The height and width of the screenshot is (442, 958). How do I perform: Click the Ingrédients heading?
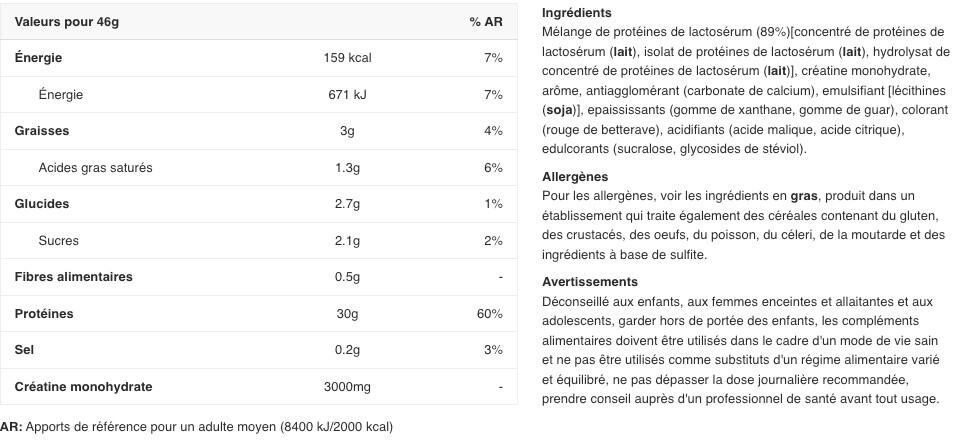(577, 12)
